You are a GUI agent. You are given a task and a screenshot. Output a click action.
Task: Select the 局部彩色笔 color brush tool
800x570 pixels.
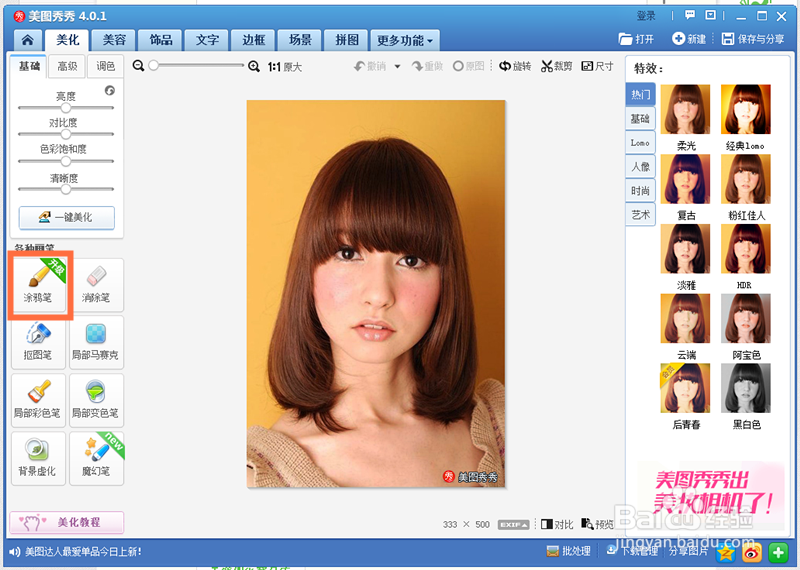tap(39, 401)
